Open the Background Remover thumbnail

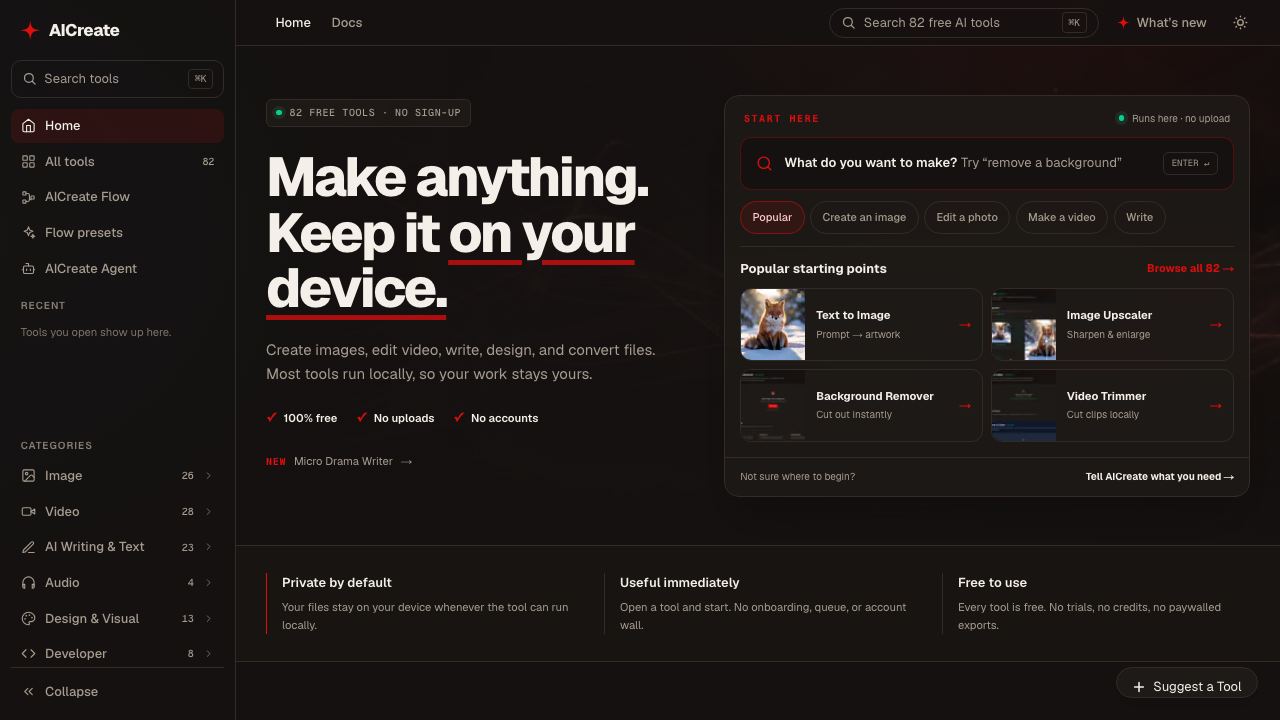[x=773, y=406]
